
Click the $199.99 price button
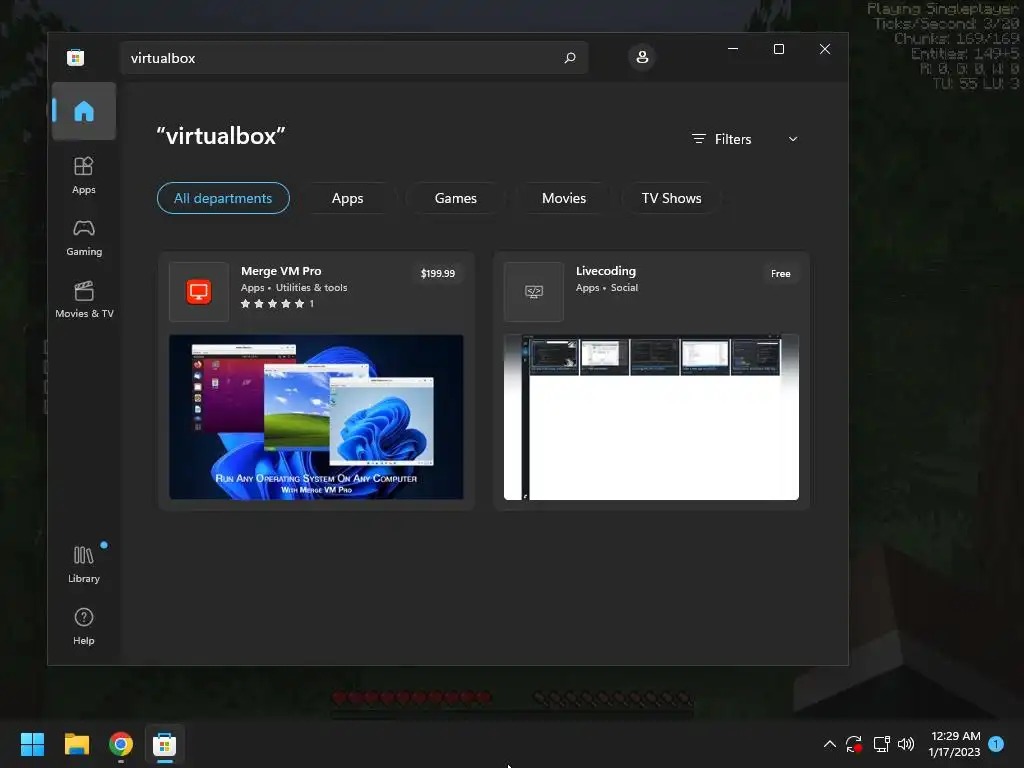pyautogui.click(x=438, y=273)
